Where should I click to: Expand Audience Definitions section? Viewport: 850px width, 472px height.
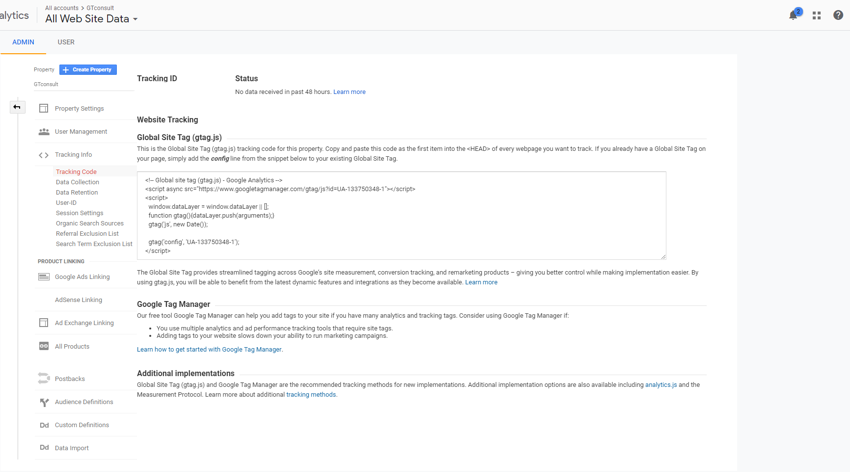84,402
